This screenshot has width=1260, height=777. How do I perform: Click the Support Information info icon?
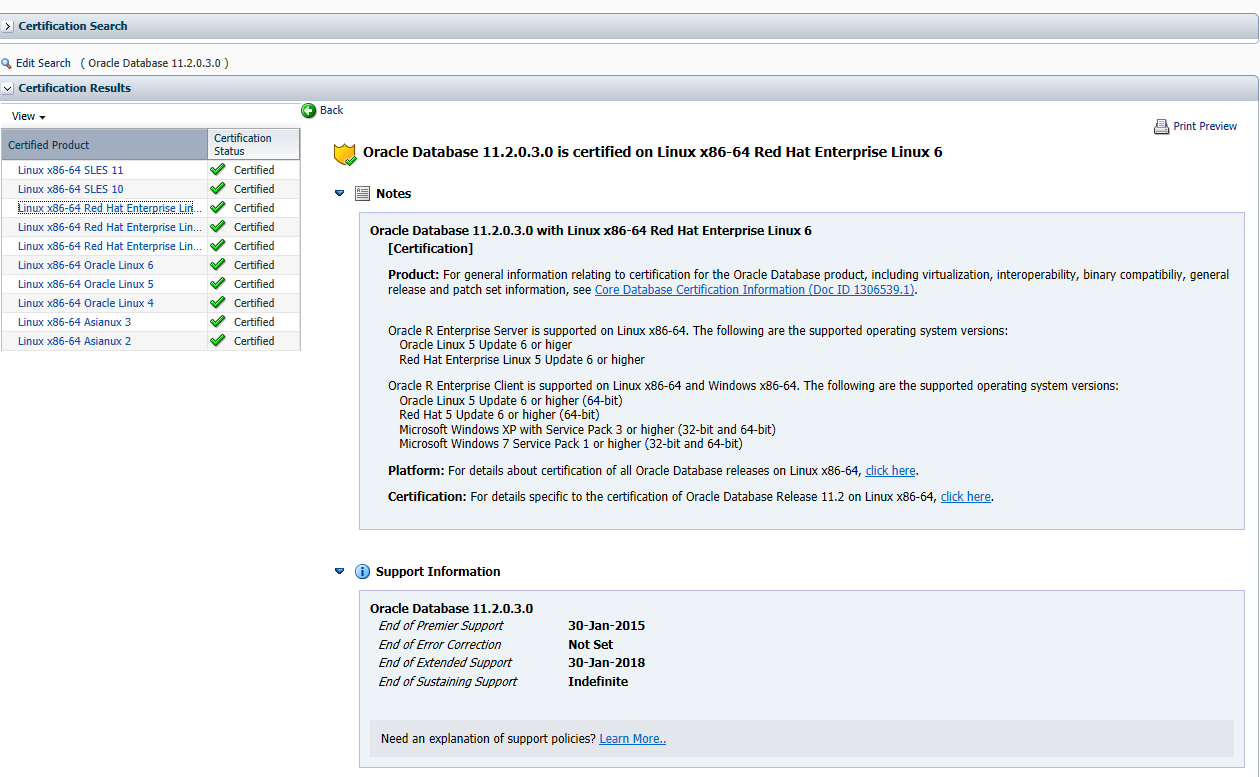pos(363,572)
